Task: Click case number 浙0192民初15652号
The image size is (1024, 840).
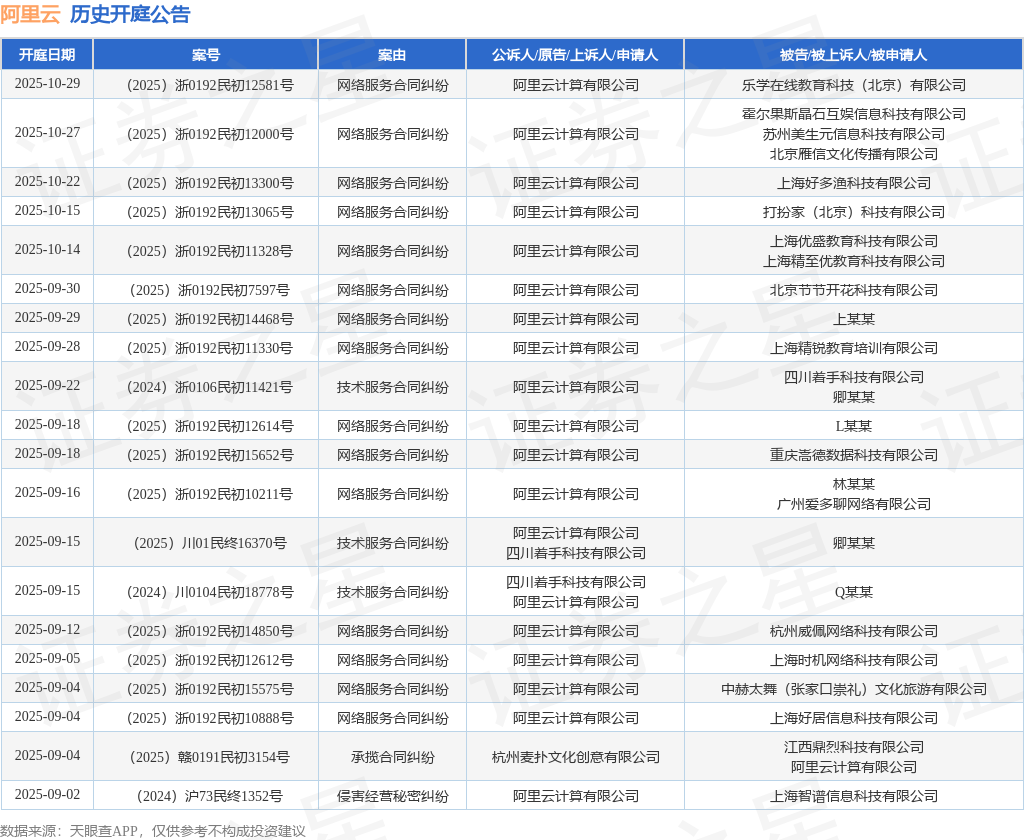Action: coord(210,455)
